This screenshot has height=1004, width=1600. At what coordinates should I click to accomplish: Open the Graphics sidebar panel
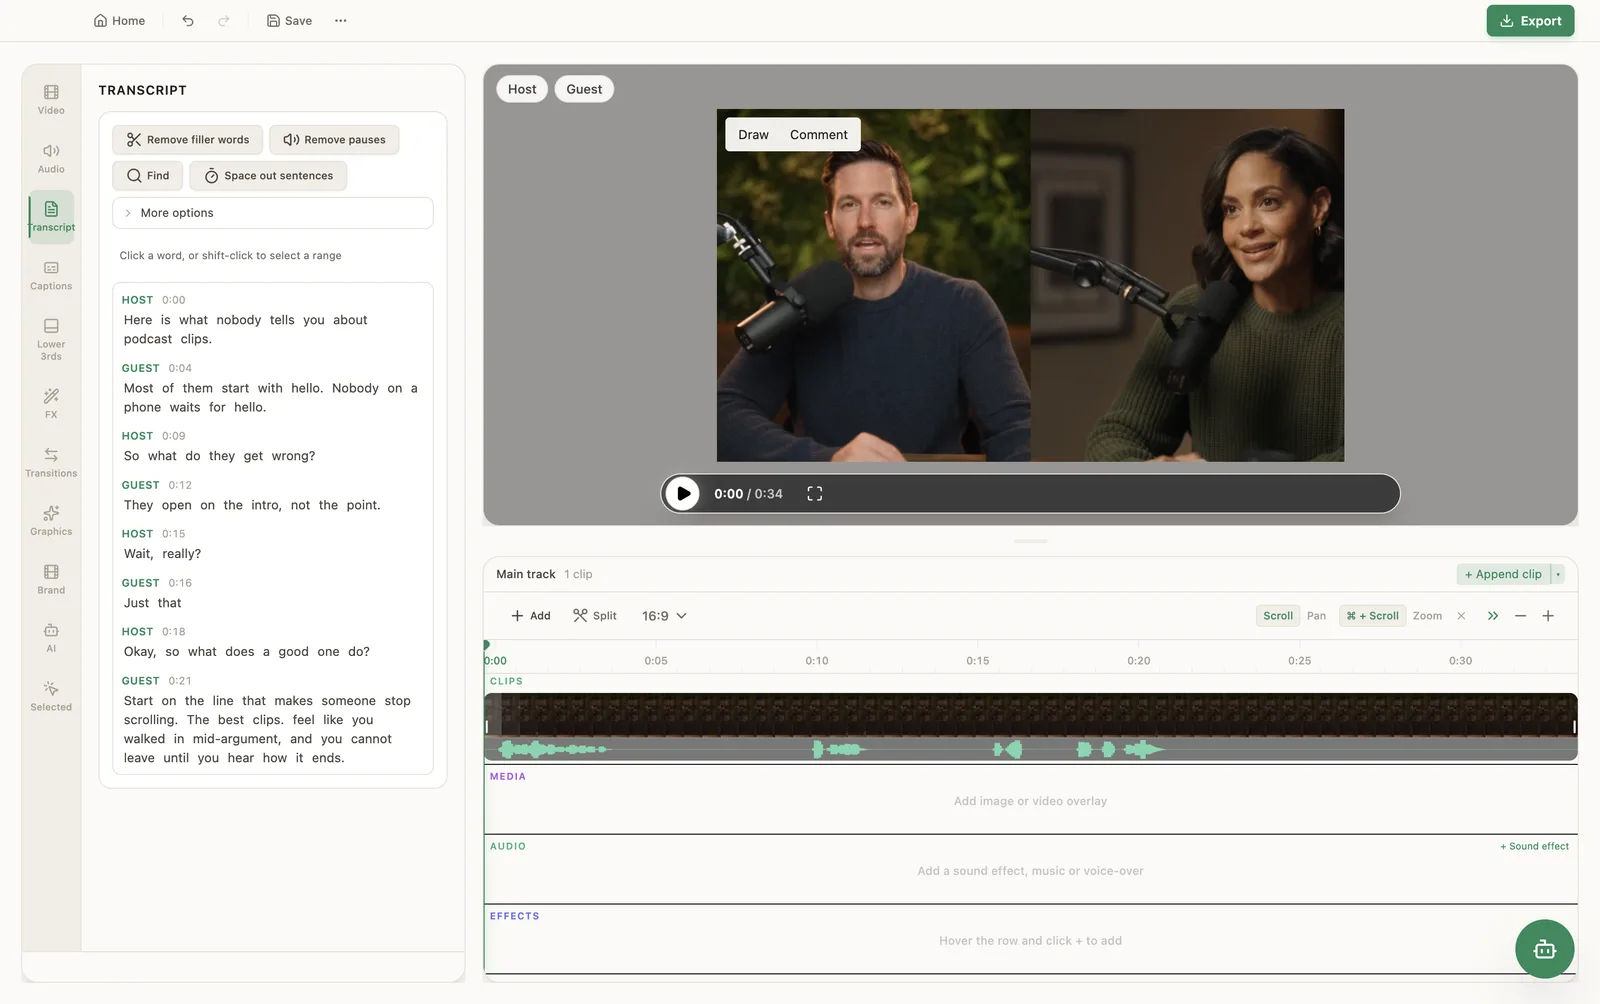[x=51, y=520]
